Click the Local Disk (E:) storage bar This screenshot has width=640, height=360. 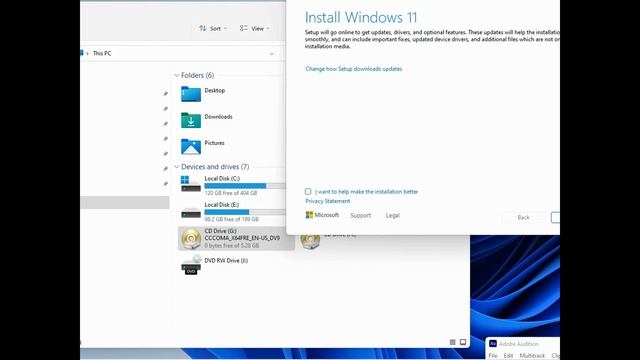tap(245, 212)
